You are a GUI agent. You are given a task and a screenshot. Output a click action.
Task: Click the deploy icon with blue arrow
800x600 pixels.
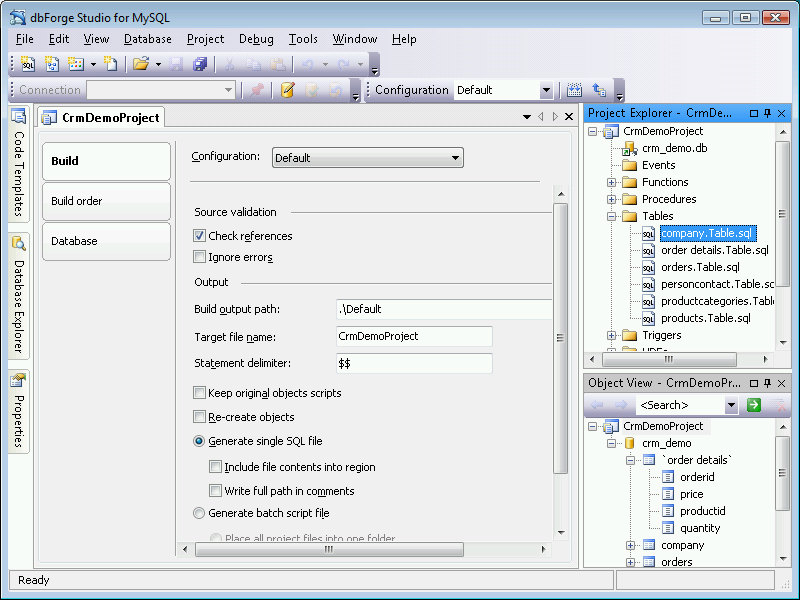click(x=599, y=90)
